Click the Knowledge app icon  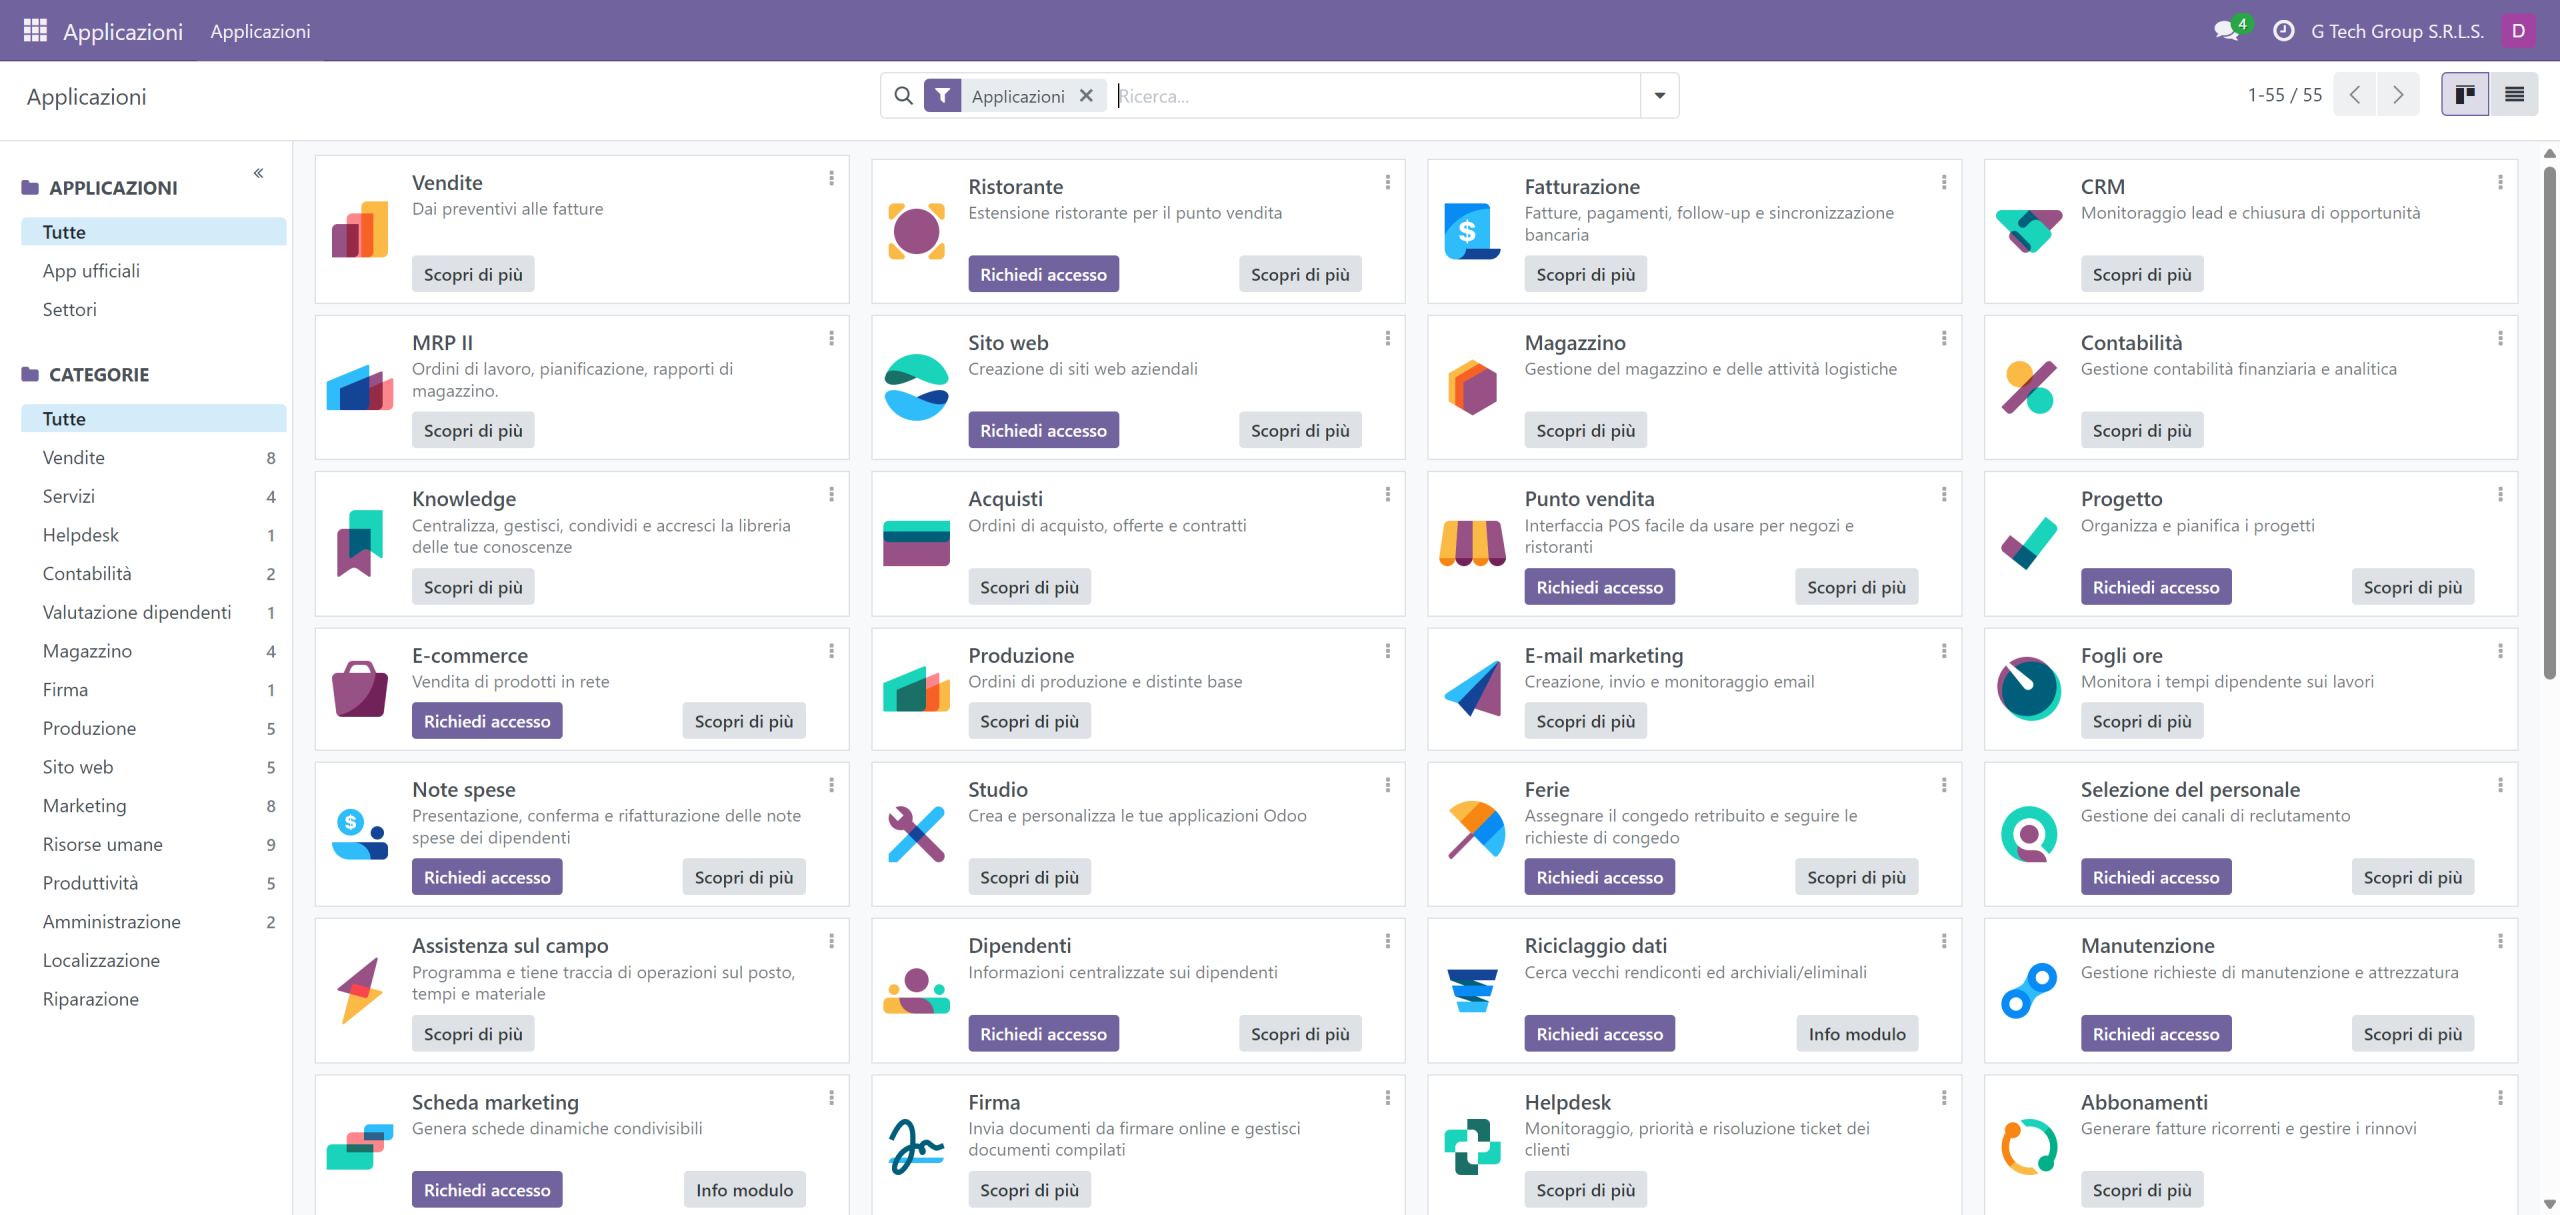pyautogui.click(x=360, y=543)
